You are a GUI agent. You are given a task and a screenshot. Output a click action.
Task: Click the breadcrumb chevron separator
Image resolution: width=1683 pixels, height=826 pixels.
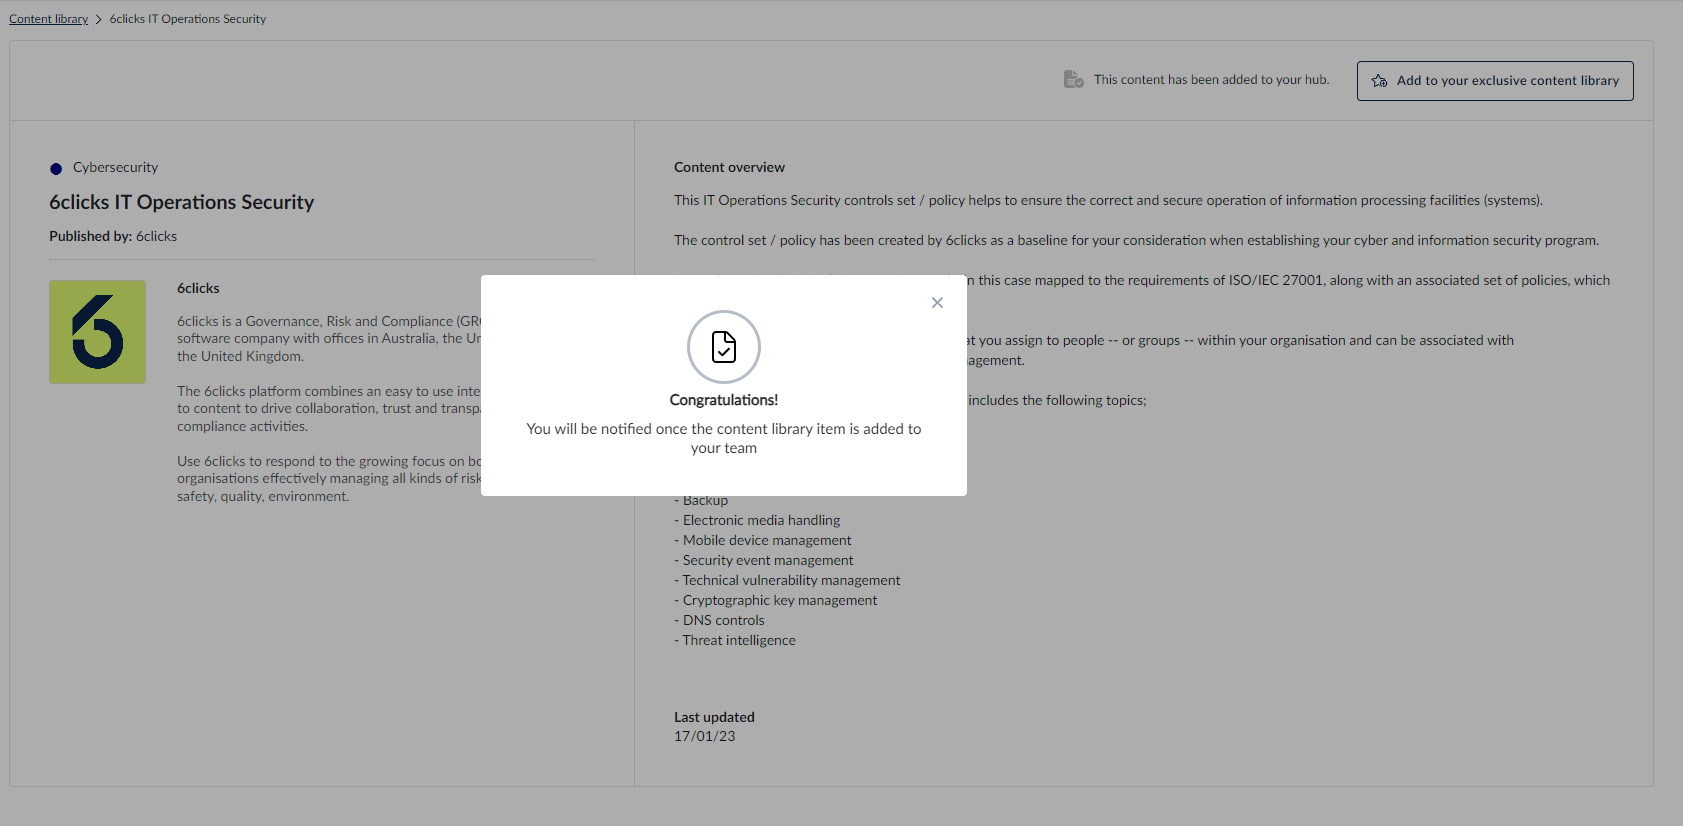(x=99, y=19)
